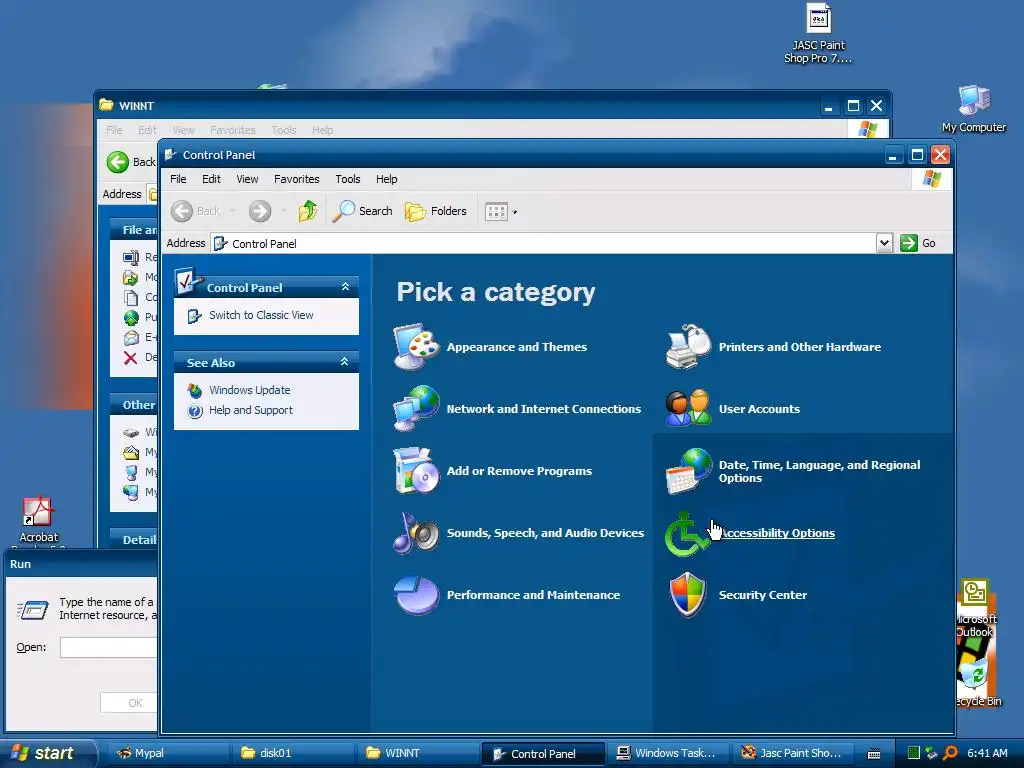
Task: Open the Help menu in Control Panel
Action: click(x=386, y=179)
